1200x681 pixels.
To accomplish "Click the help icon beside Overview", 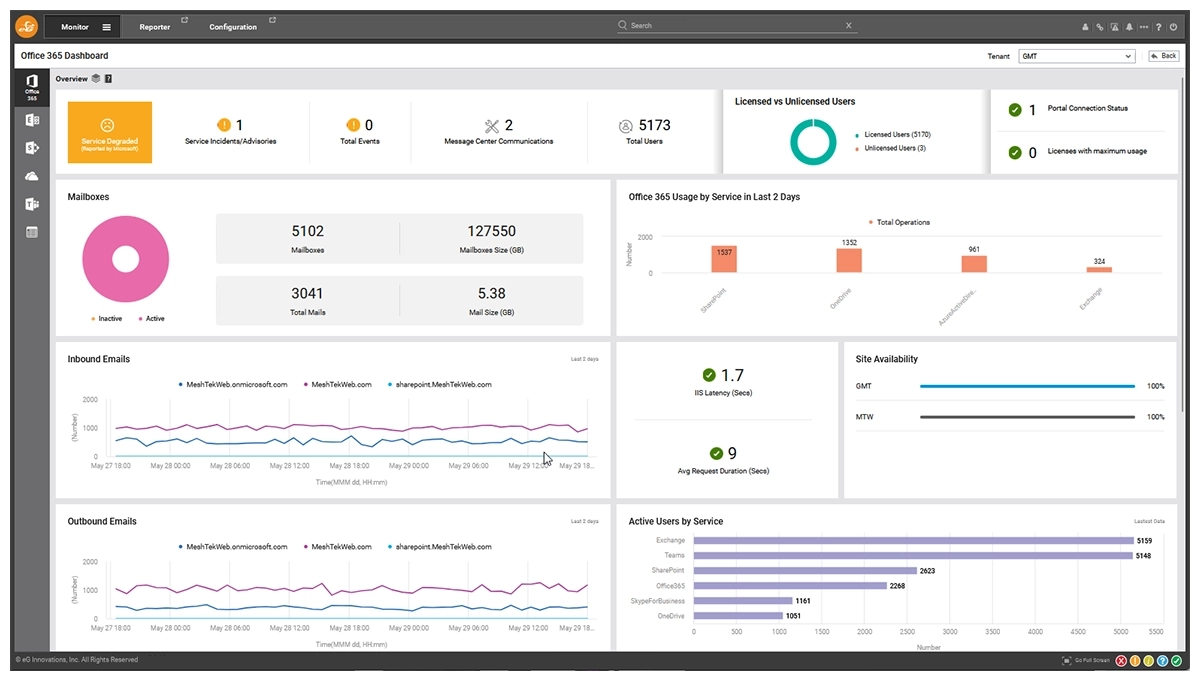I will click(x=108, y=78).
